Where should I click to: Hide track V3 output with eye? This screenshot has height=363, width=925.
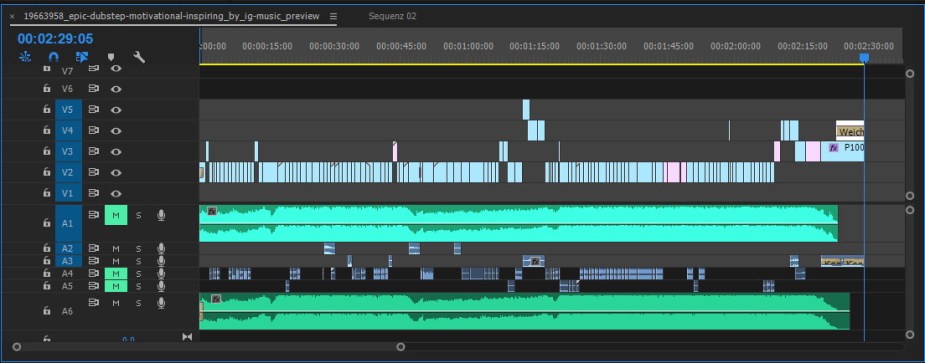pos(116,151)
